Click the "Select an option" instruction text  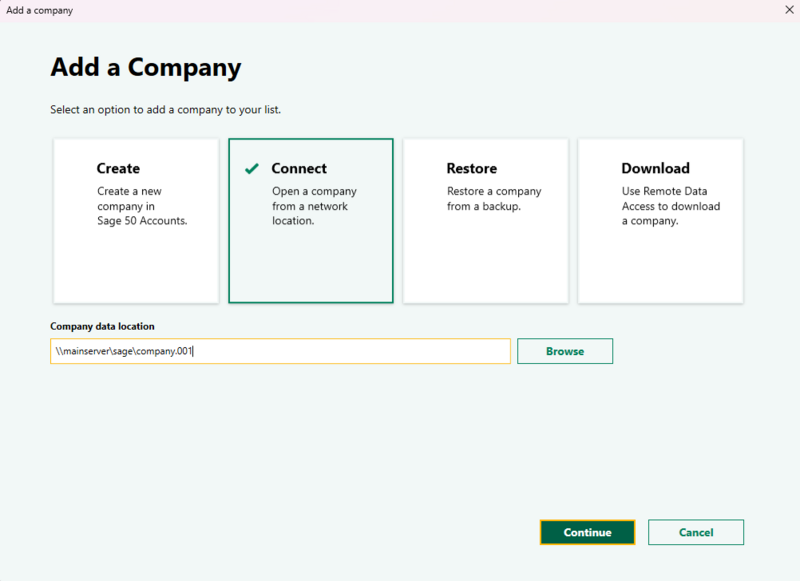[165, 109]
